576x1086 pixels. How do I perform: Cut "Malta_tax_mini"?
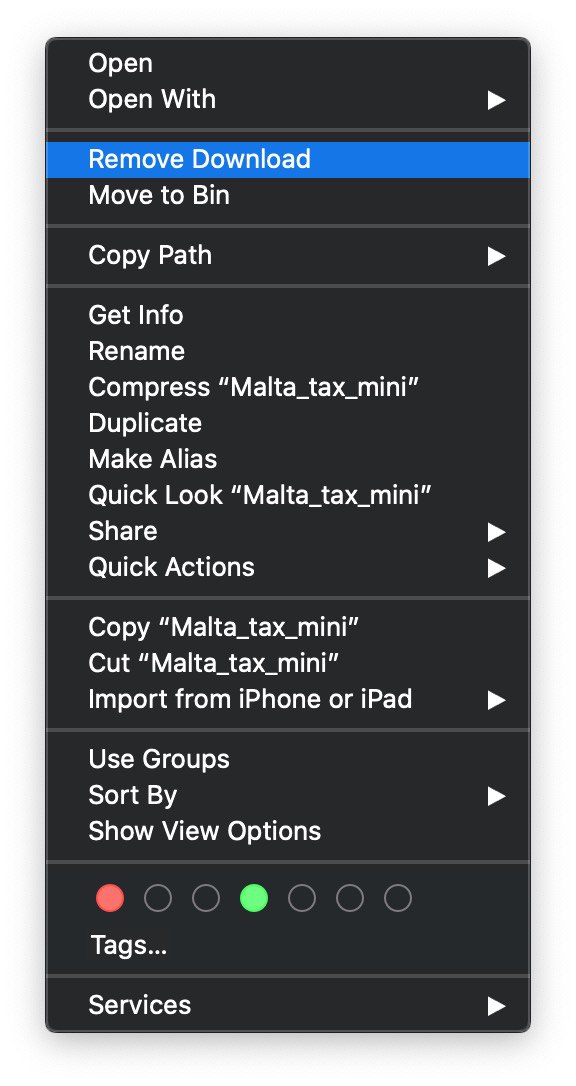288,664
